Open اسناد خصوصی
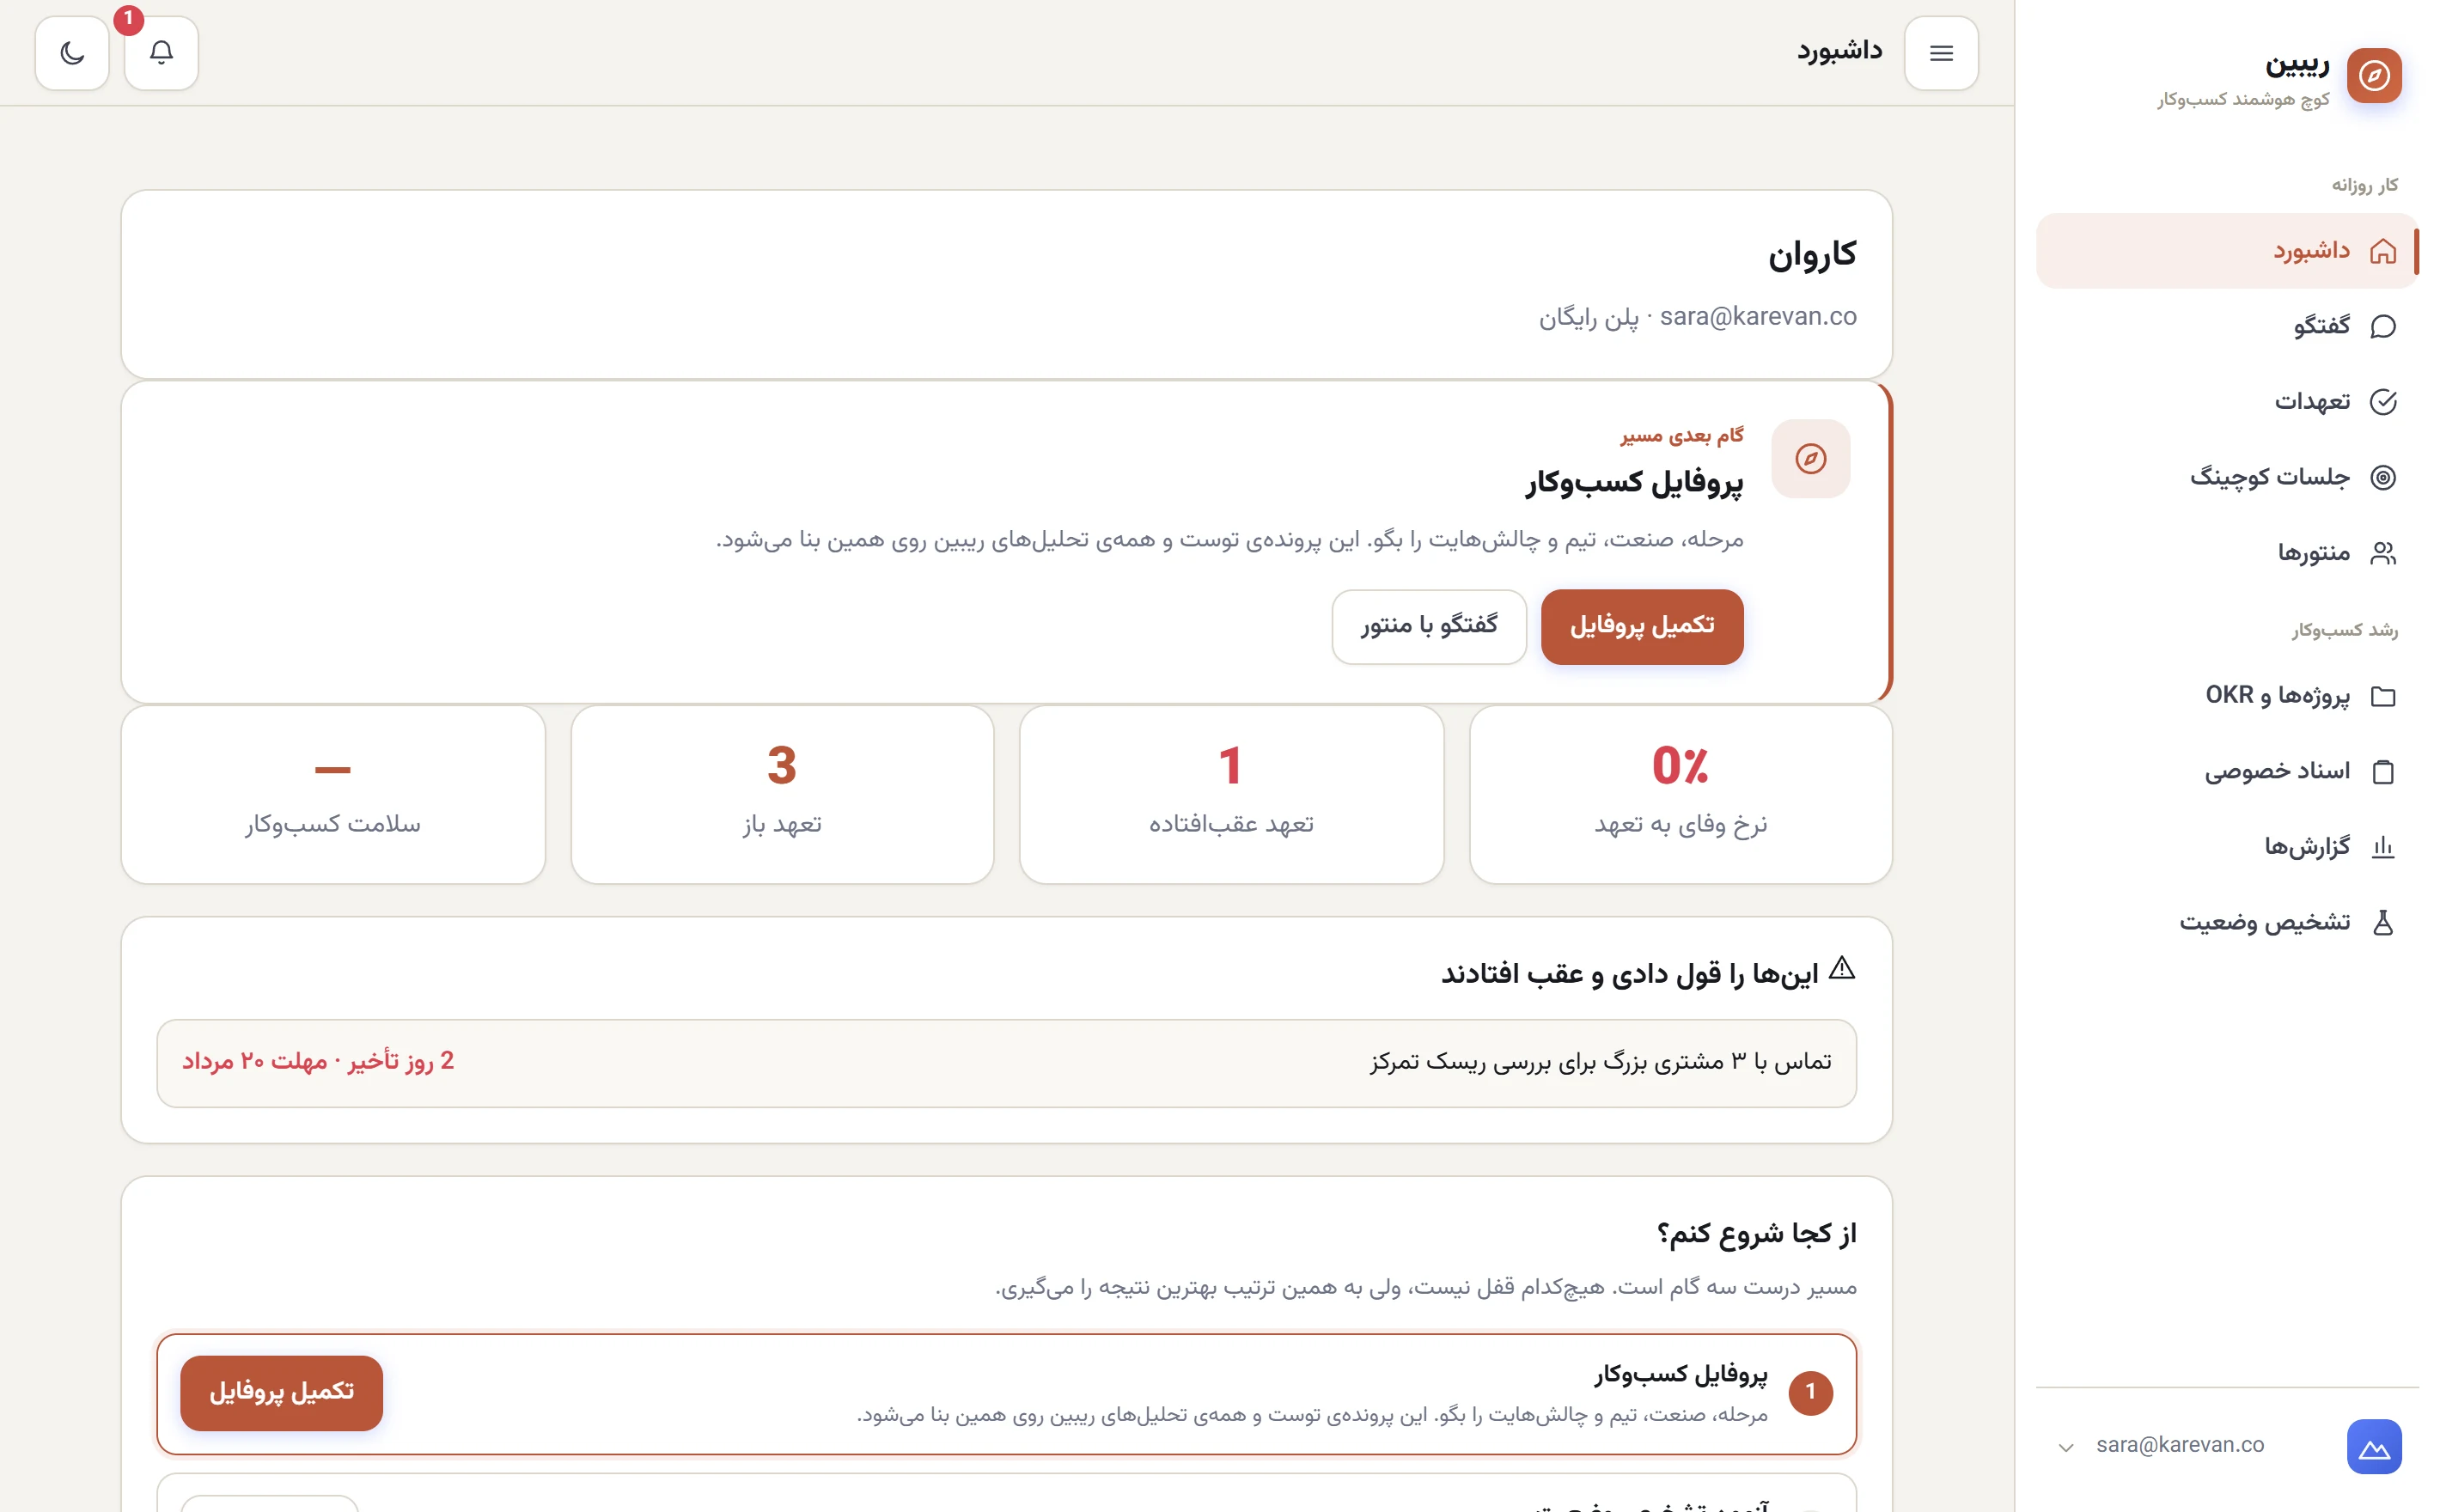This screenshot has height=1512, width=2440. click(x=2226, y=772)
